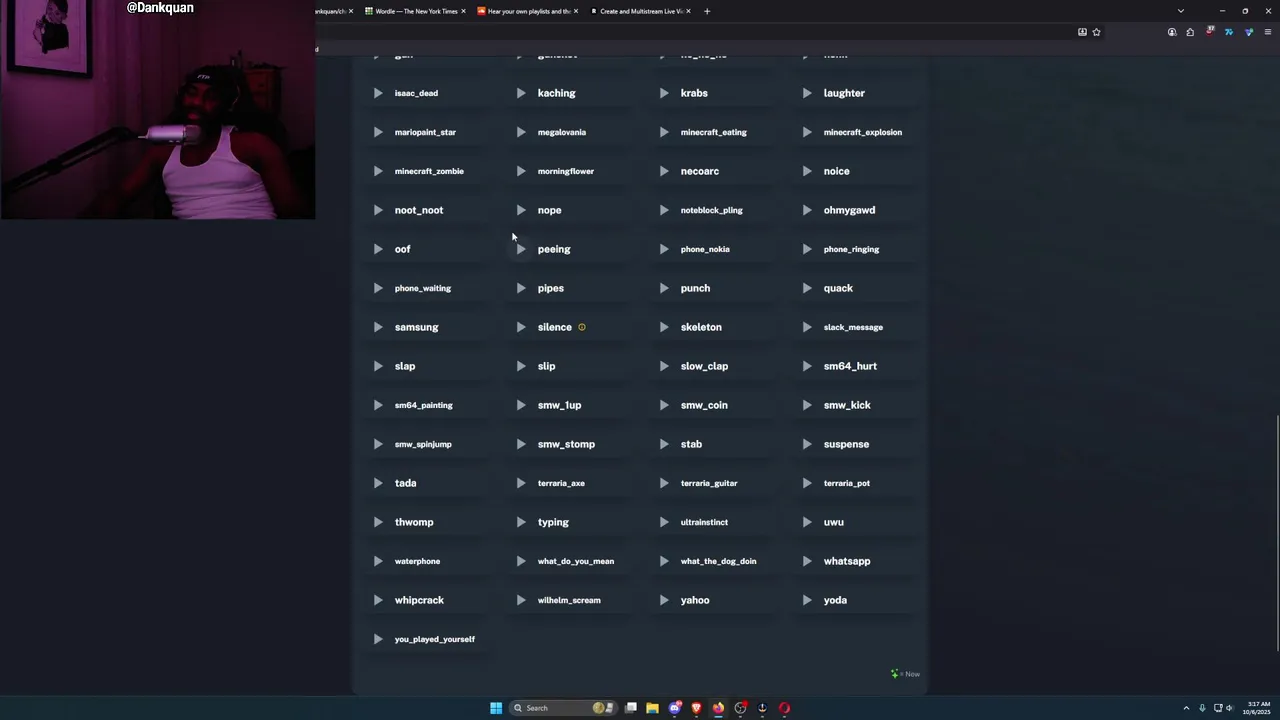Show hidden system tray icons
Screen dimensions: 1280x720
1186,708
